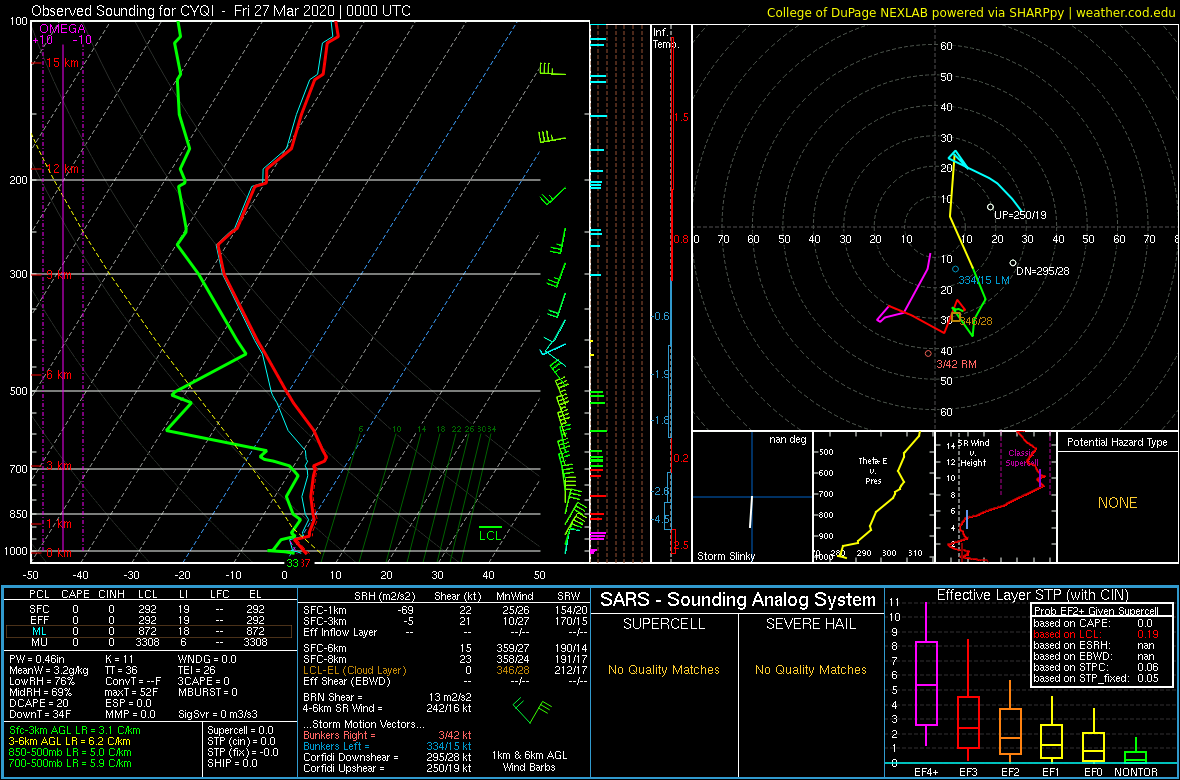The width and height of the screenshot is (1180, 780).
Task: Click the green LCL marker on skew-T
Action: (x=491, y=535)
